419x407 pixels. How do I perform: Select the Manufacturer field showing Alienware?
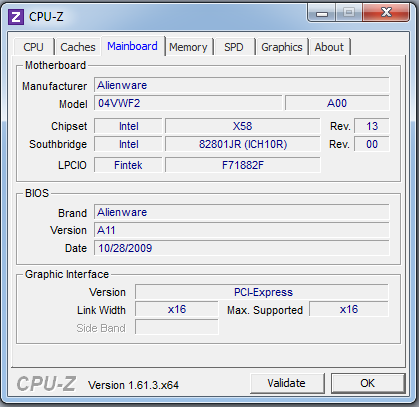242,85
